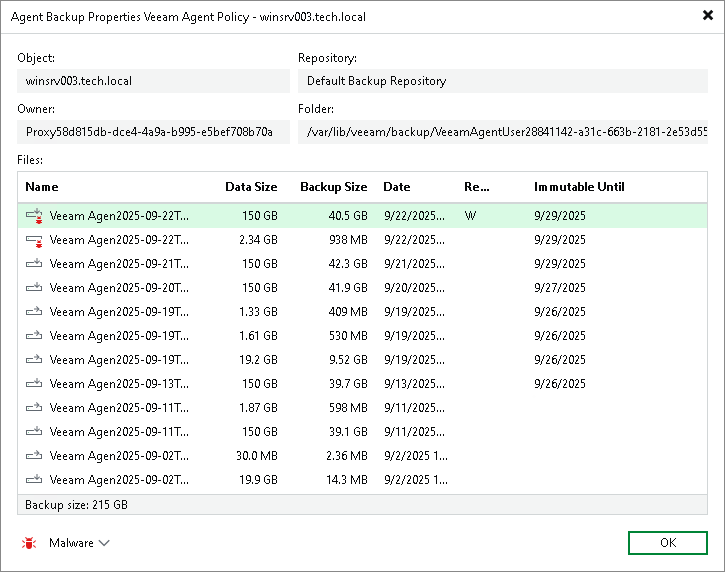Click the Backup size: 215 GB summary

(76, 505)
